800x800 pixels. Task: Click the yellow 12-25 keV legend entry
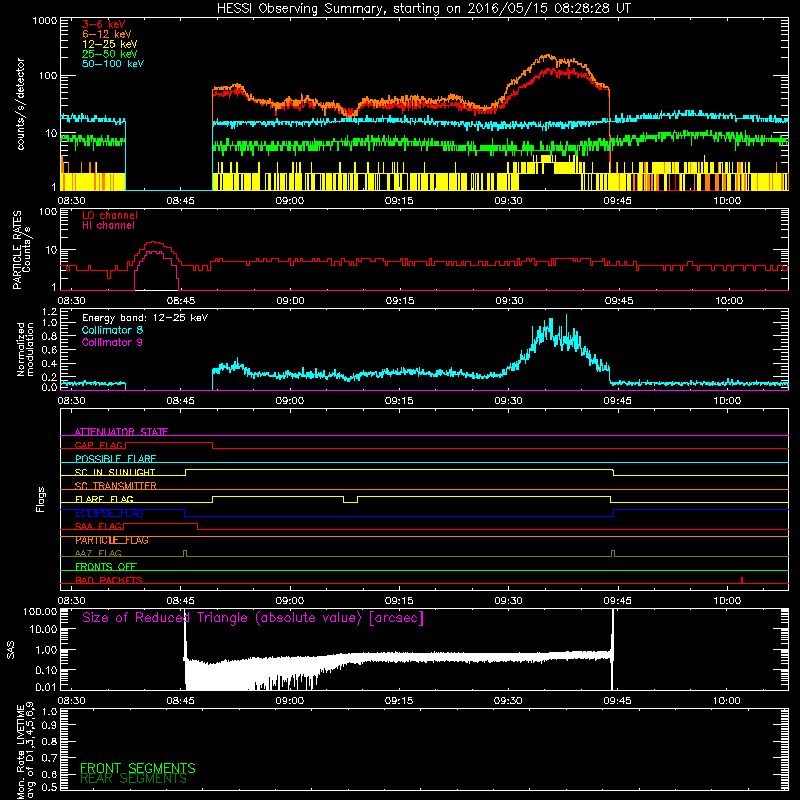[110, 44]
